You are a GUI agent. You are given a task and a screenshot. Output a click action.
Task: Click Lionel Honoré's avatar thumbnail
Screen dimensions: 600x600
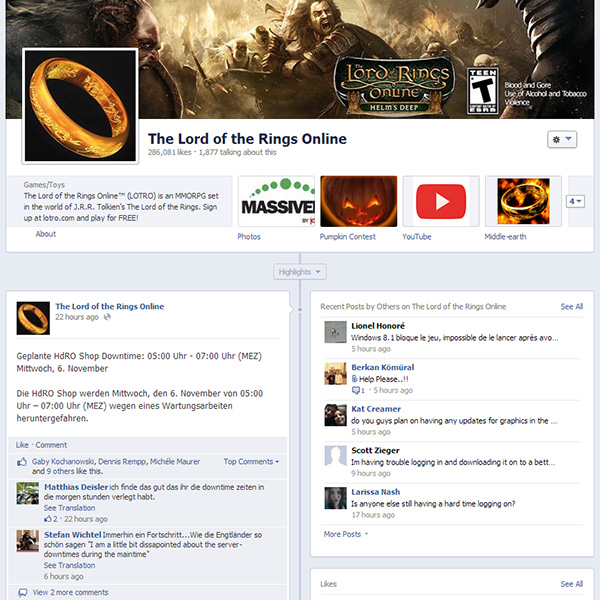(336, 332)
